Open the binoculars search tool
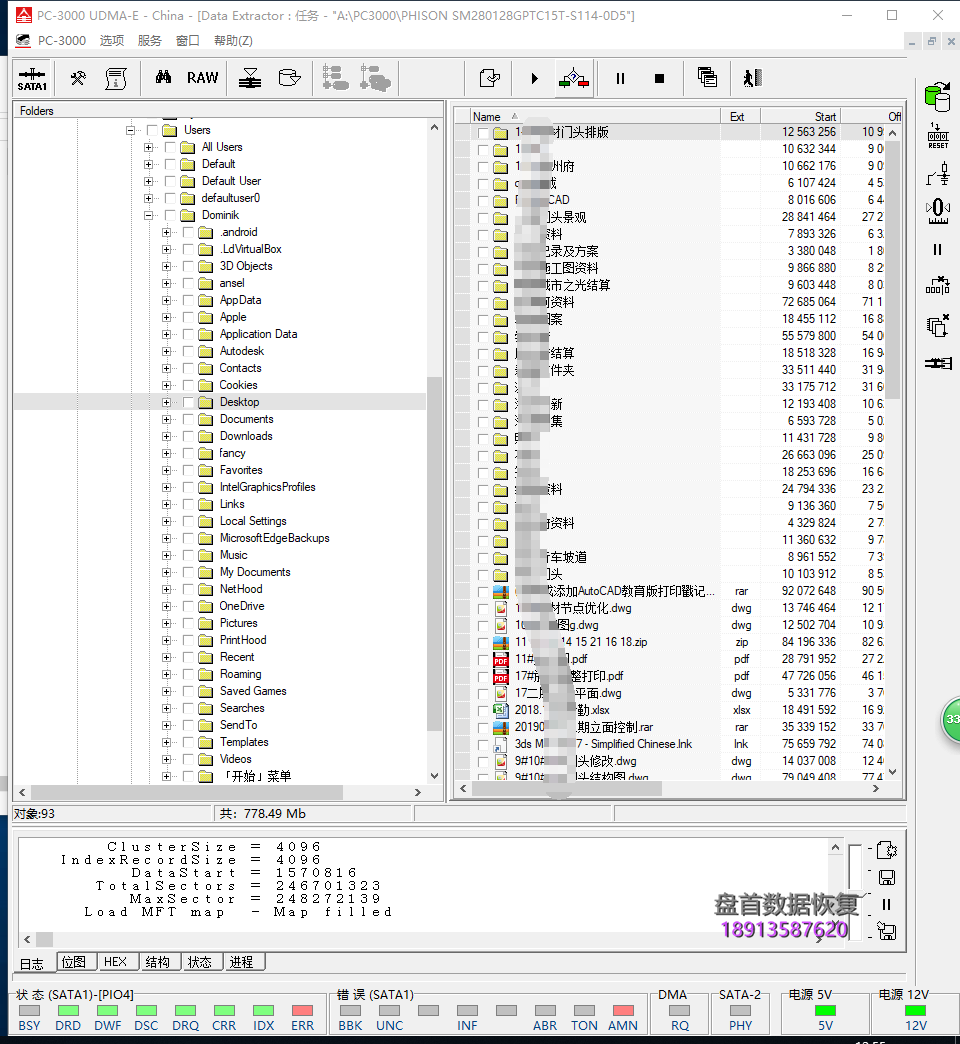960x1044 pixels. click(x=163, y=78)
